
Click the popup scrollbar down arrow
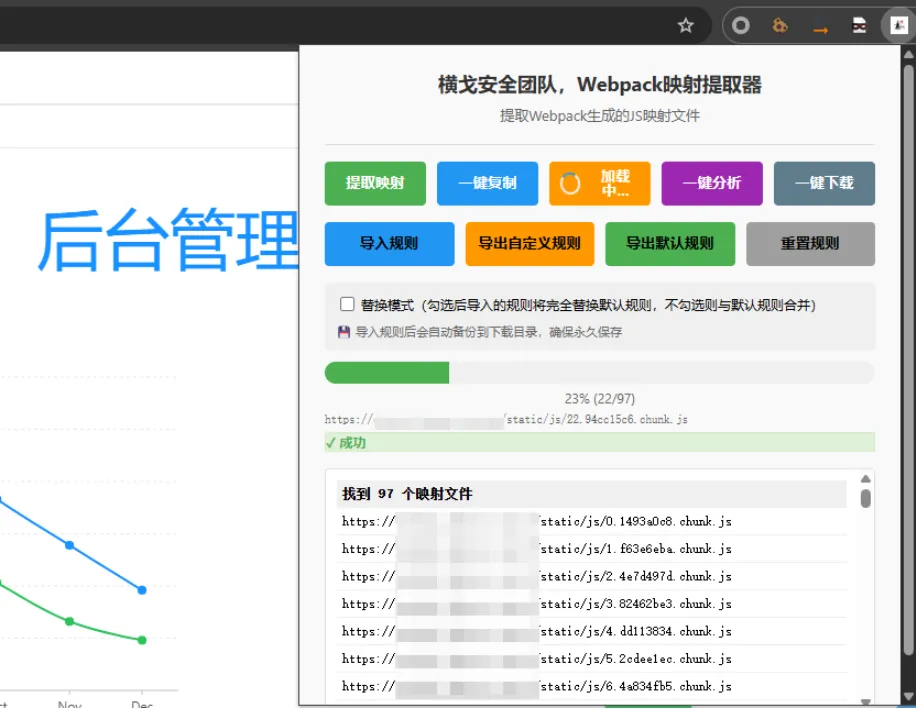(x=908, y=697)
